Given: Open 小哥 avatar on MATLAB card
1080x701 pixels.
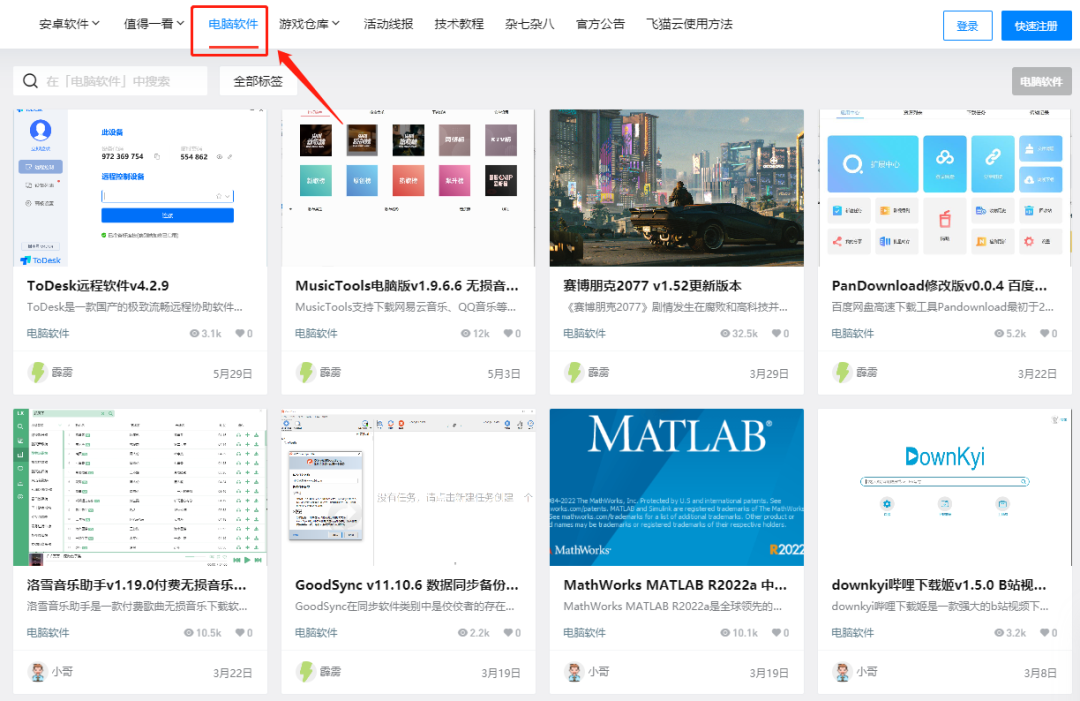Looking at the screenshot, I should pyautogui.click(x=574, y=672).
